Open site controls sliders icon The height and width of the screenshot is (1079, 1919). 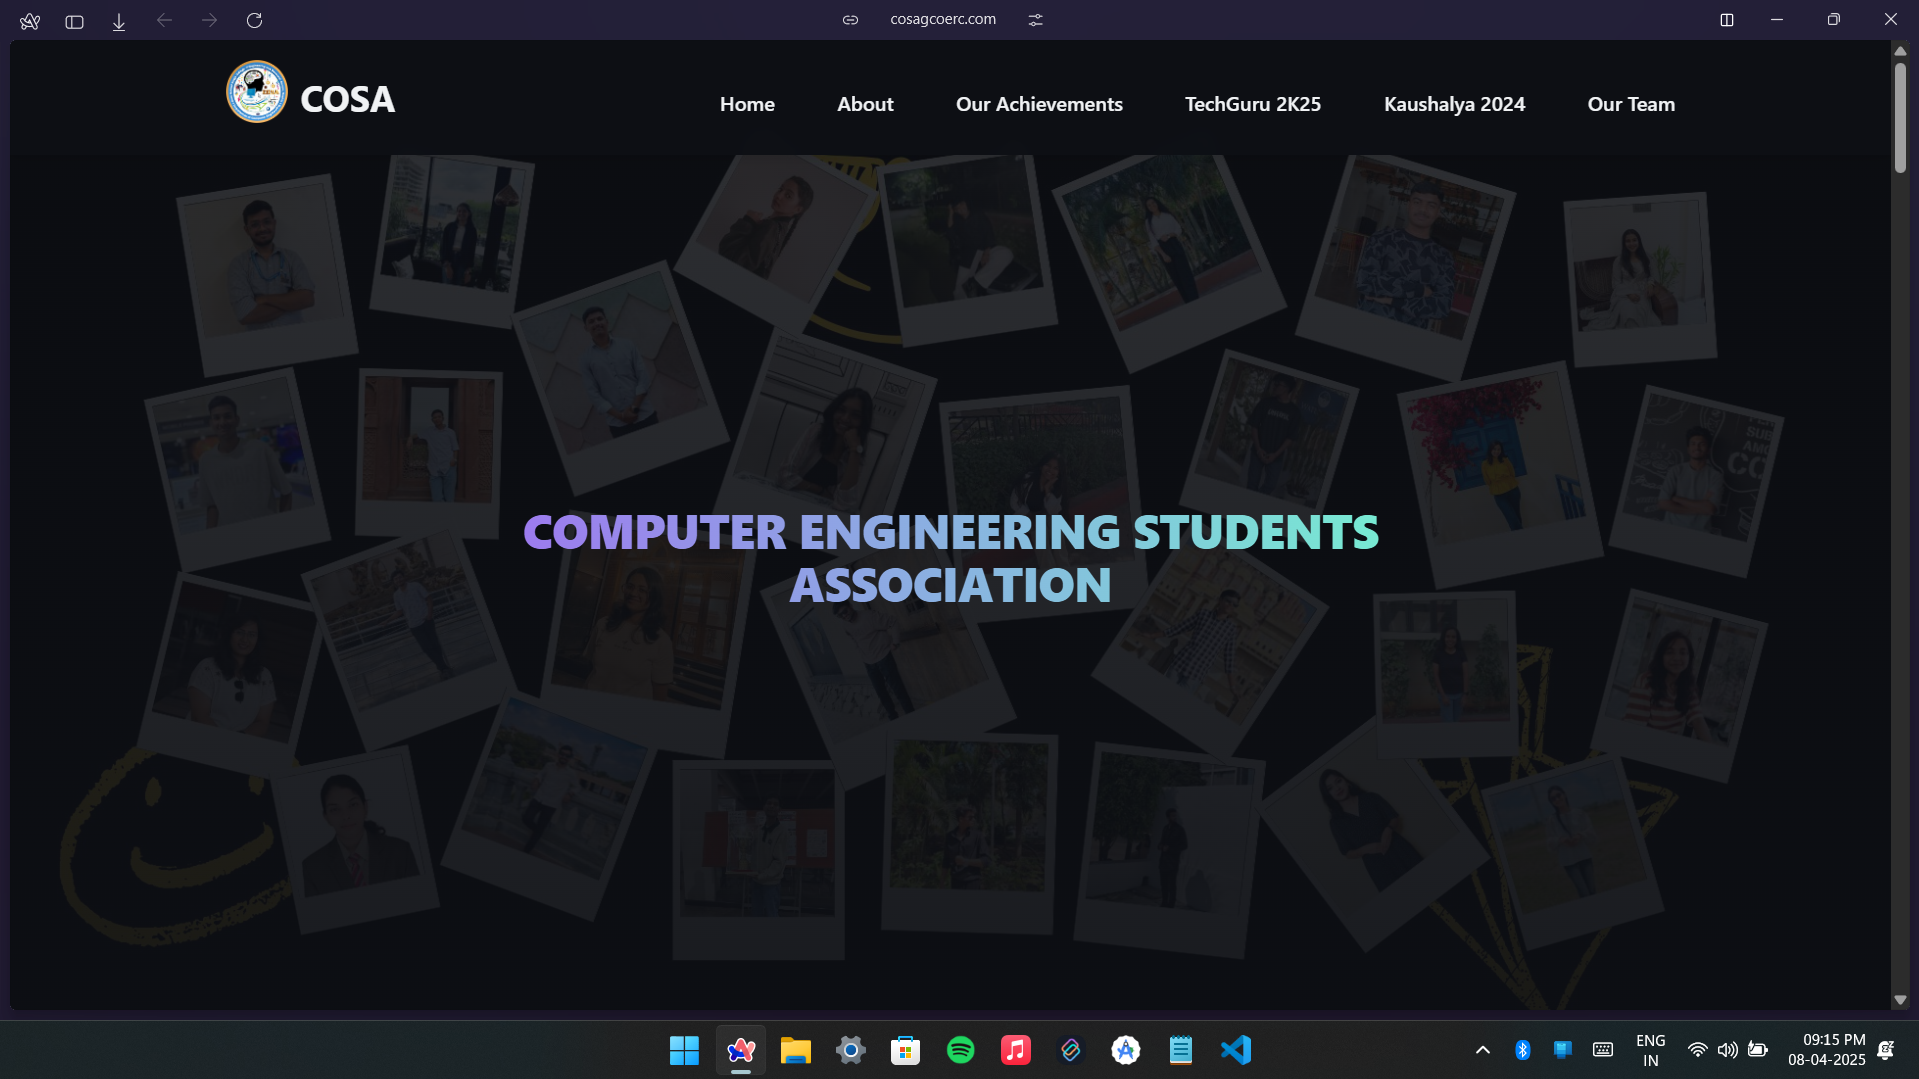point(1035,20)
